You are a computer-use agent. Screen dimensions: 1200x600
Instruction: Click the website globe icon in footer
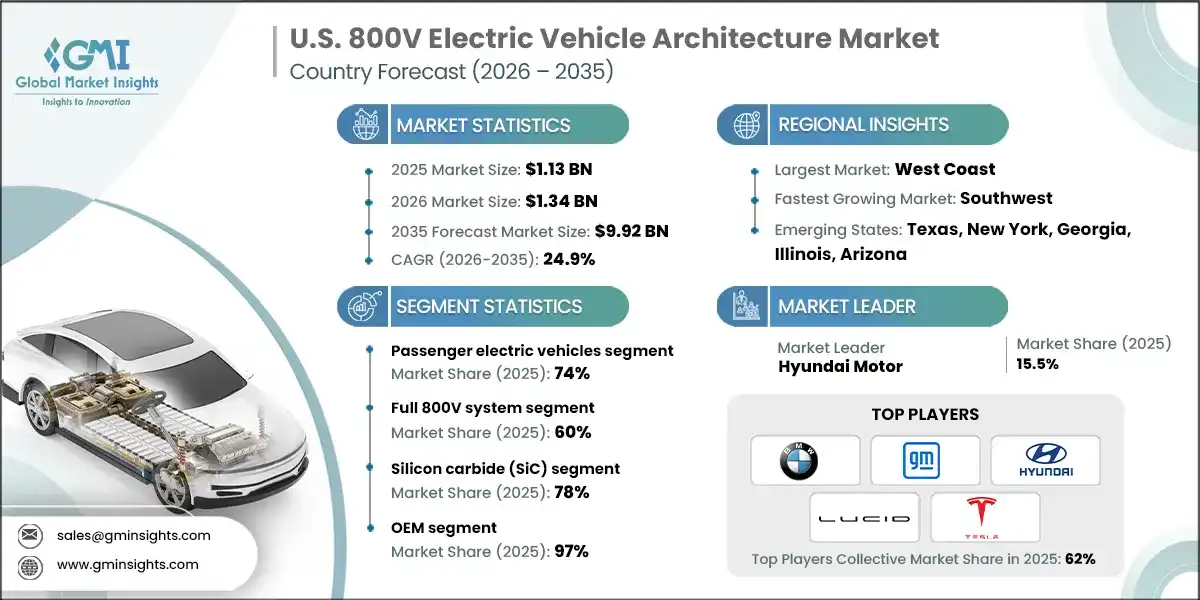coord(28,564)
